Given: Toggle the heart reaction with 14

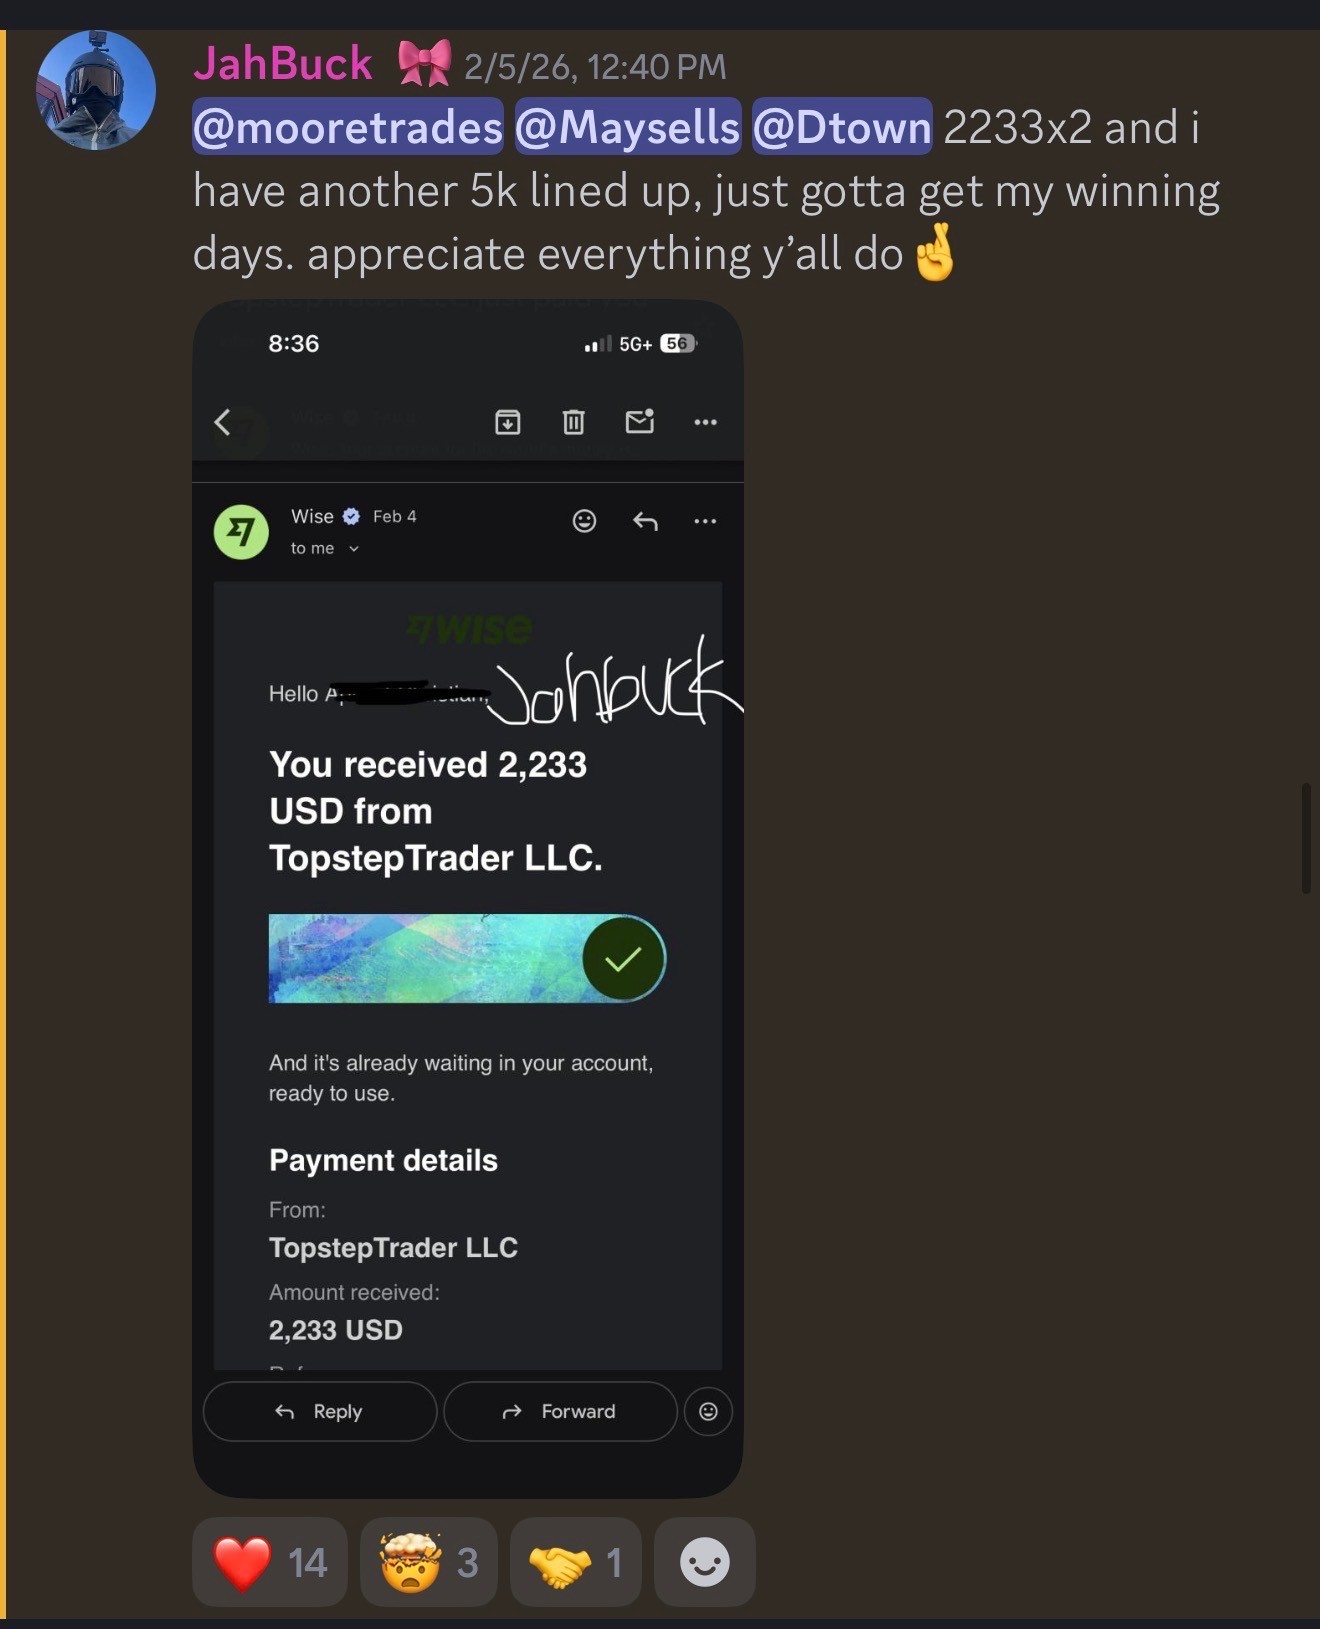Looking at the screenshot, I should tap(270, 1562).
